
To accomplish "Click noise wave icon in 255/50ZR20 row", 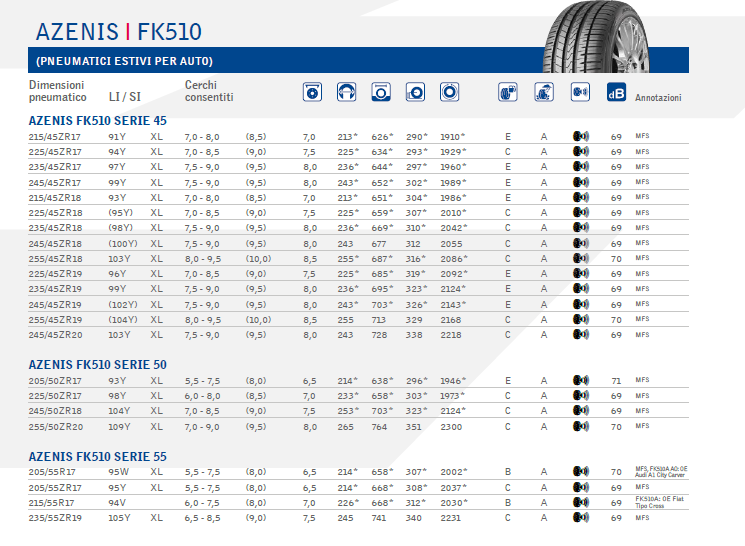I will pos(579,427).
